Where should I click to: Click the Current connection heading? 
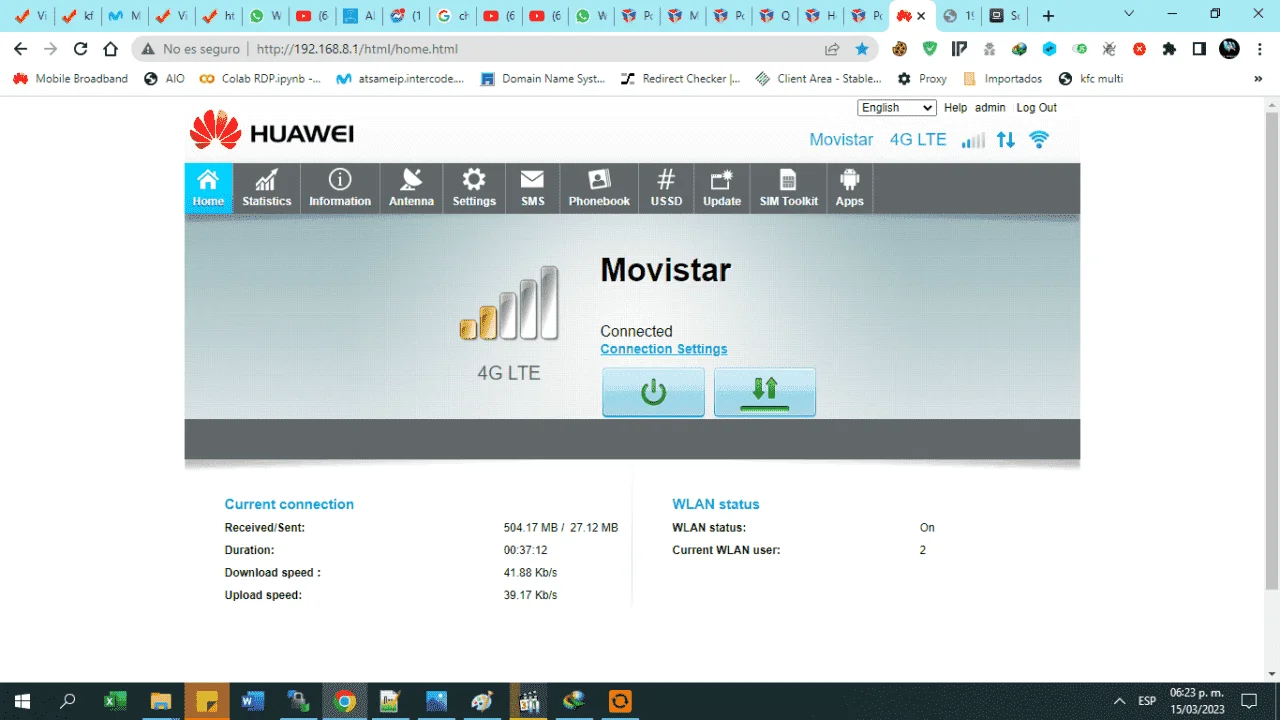click(289, 504)
